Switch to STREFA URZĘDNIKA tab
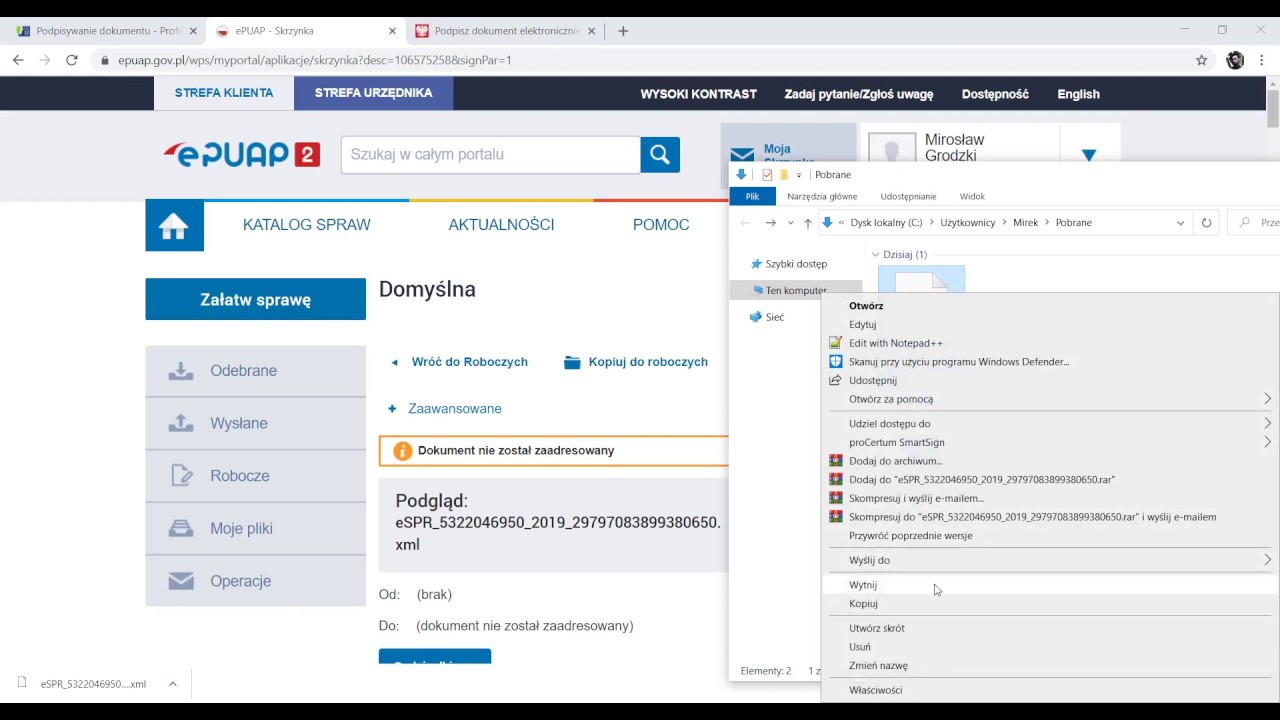Image resolution: width=1280 pixels, height=720 pixels. coord(374,93)
